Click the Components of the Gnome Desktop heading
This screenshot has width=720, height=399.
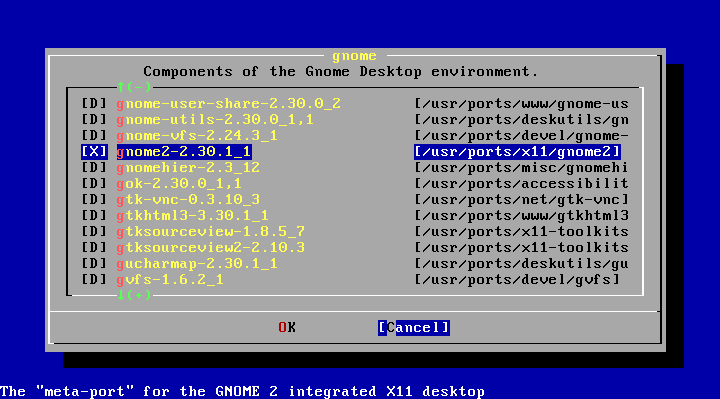tap(341, 72)
